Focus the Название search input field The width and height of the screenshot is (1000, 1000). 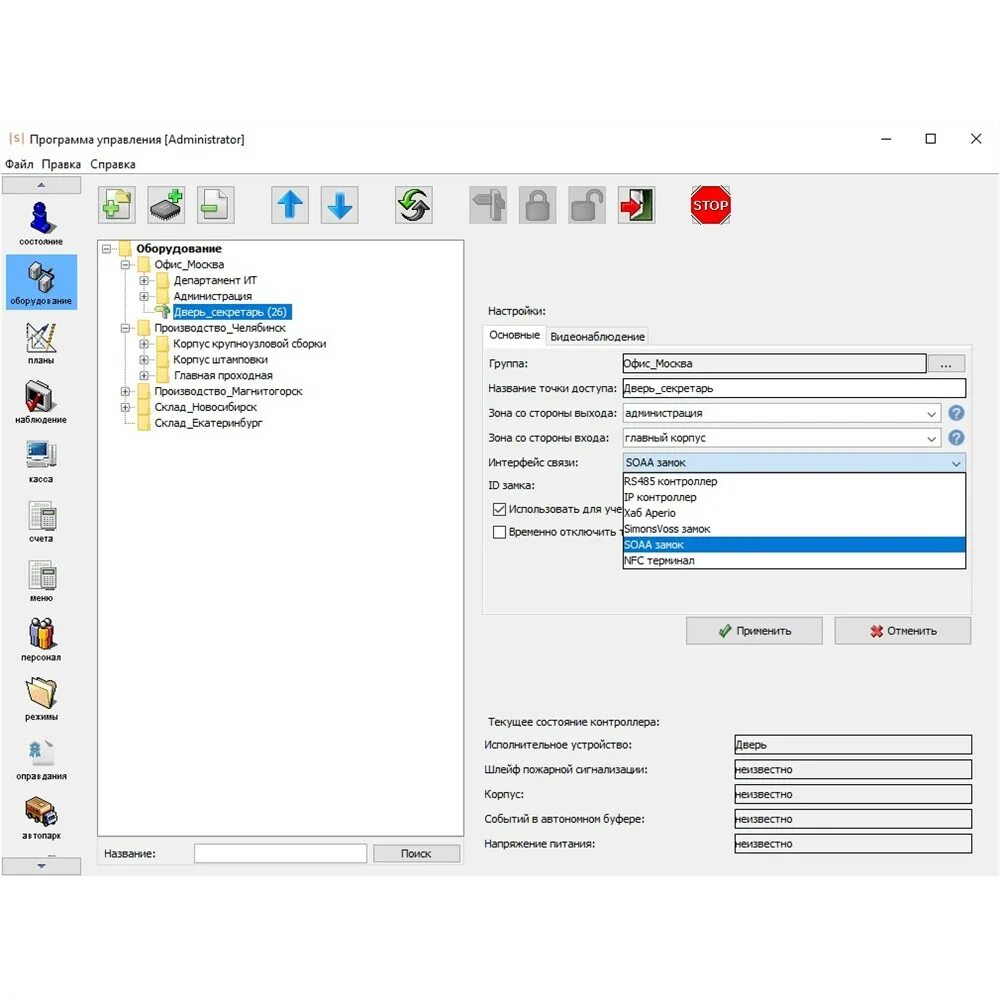[x=281, y=853]
